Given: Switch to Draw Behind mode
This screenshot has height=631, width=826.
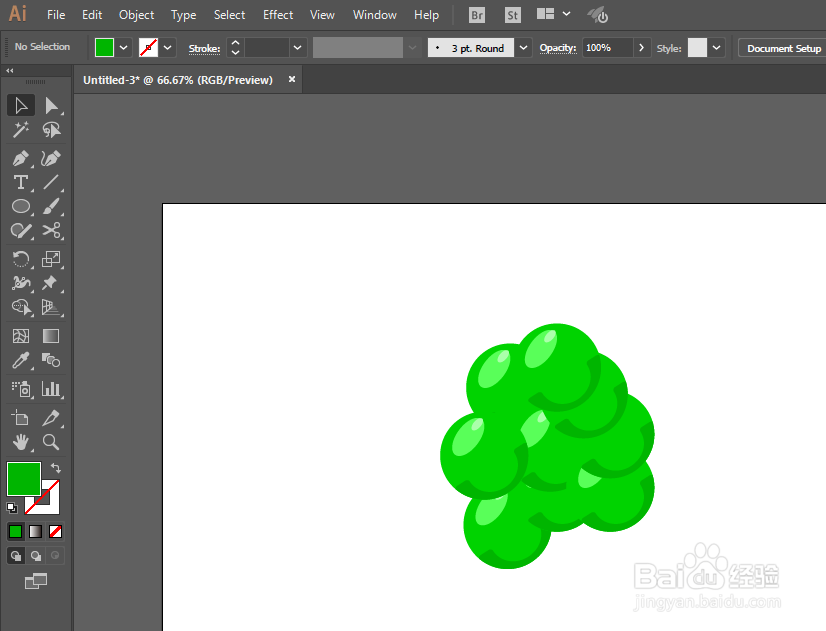Looking at the screenshot, I should [x=35, y=556].
